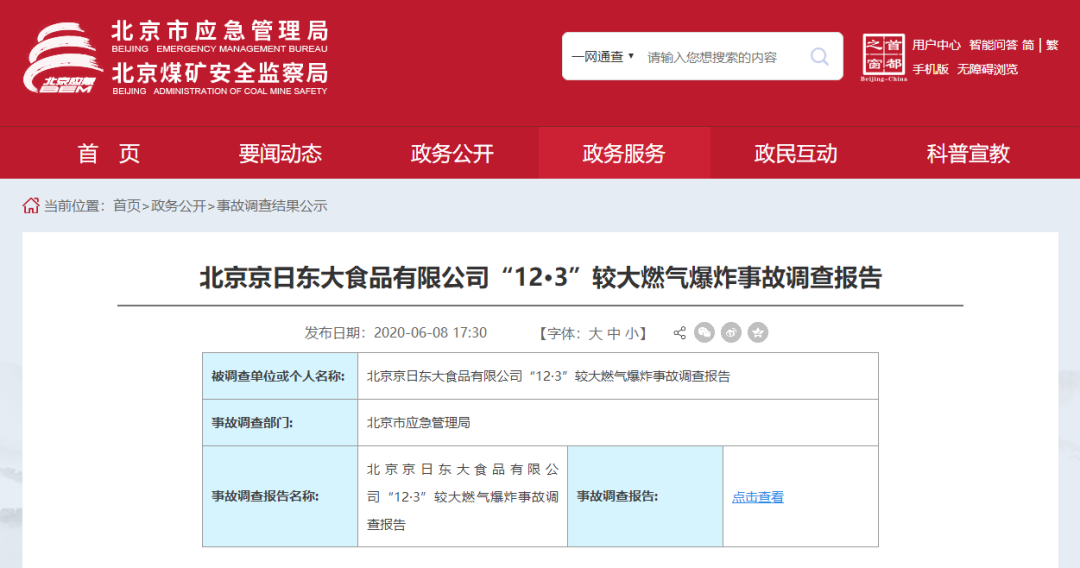Open 手机版 mobile version link
The image size is (1080, 568).
click(931, 69)
